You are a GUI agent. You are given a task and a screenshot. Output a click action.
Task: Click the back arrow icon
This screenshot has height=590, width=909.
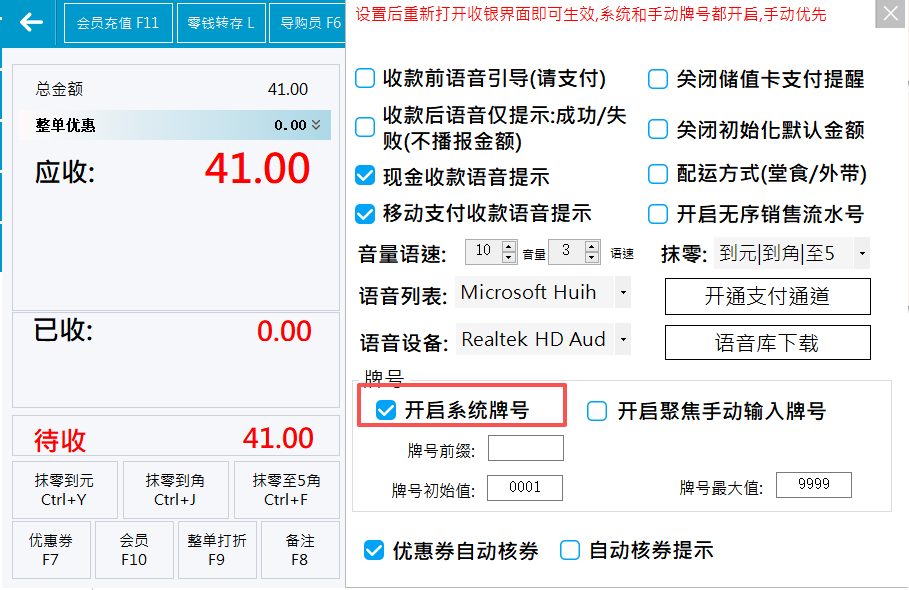click(31, 22)
